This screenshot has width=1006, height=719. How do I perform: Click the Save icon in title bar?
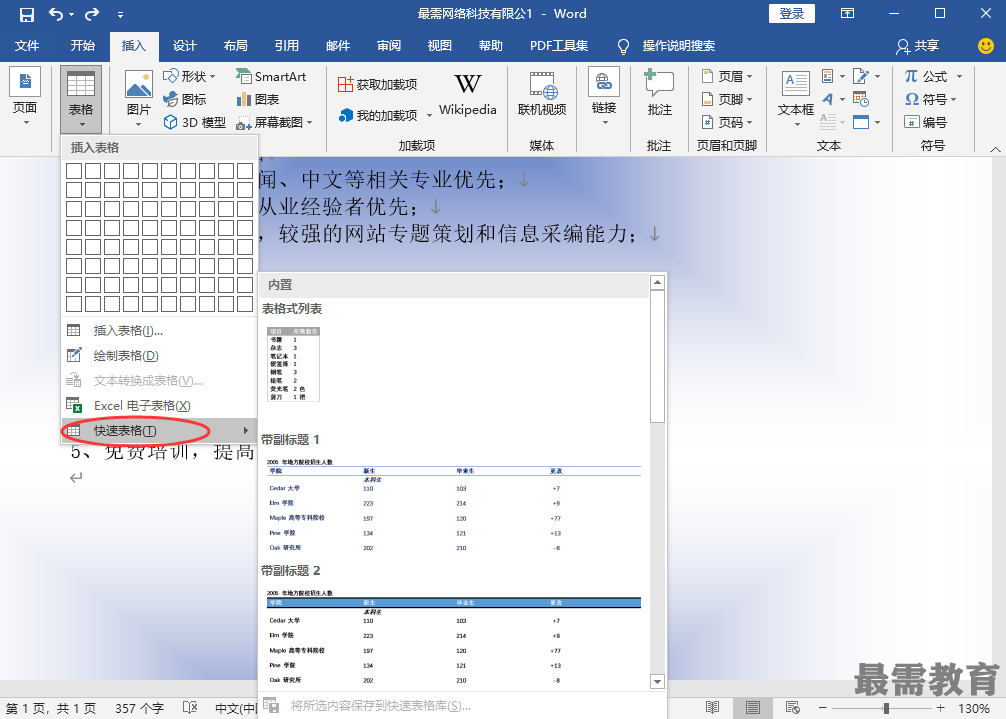(26, 14)
